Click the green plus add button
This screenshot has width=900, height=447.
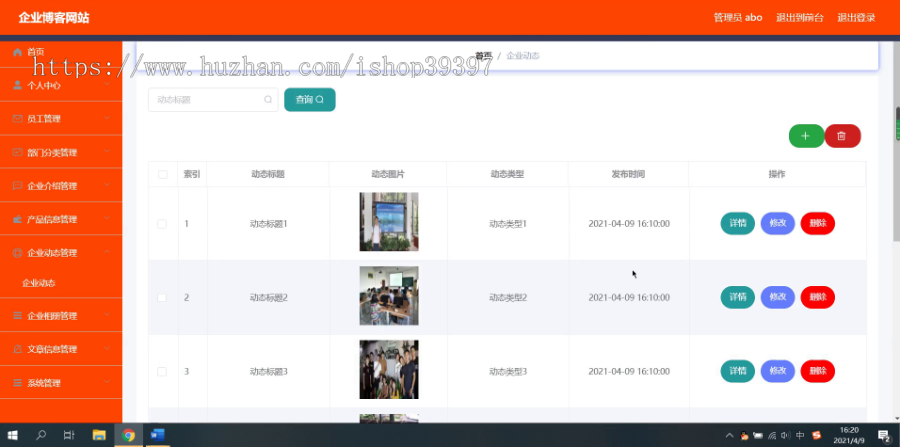click(806, 136)
